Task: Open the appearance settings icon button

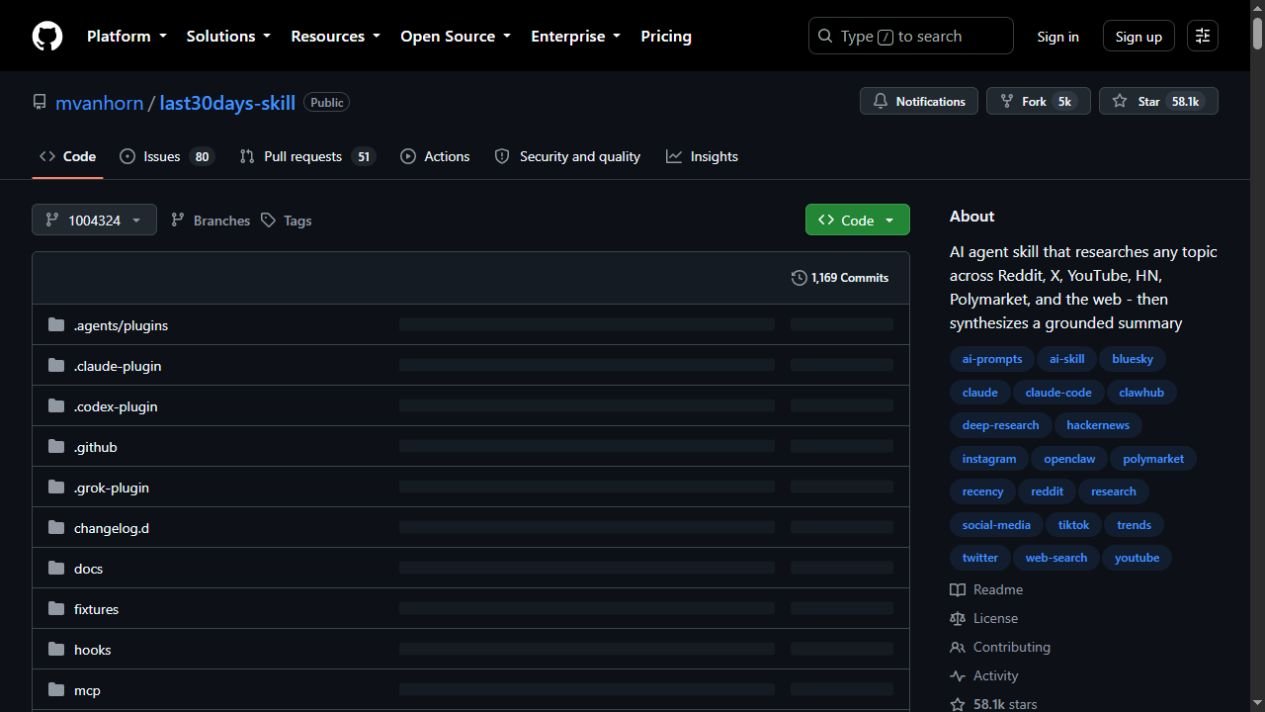Action: point(1202,36)
